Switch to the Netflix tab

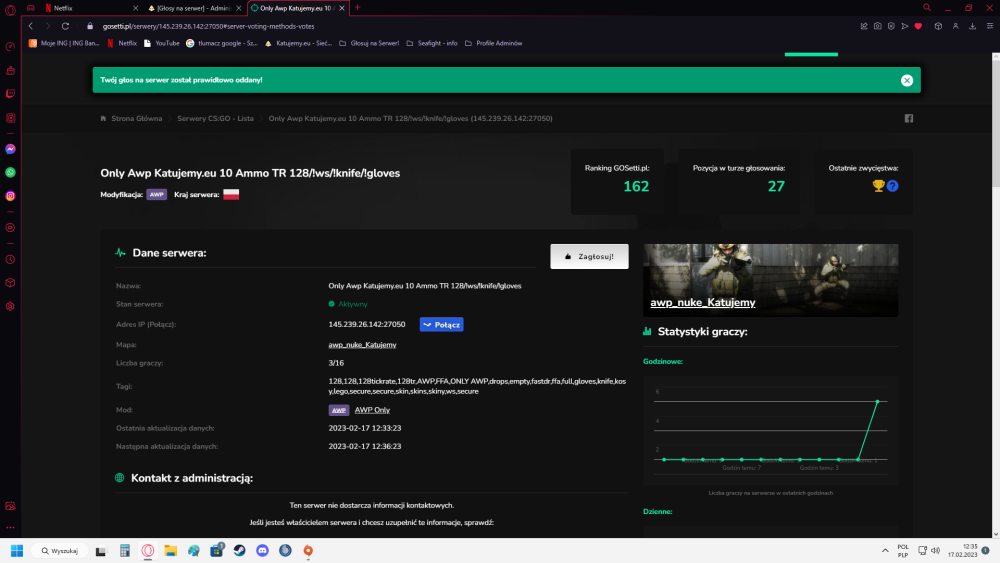[x=91, y=8]
